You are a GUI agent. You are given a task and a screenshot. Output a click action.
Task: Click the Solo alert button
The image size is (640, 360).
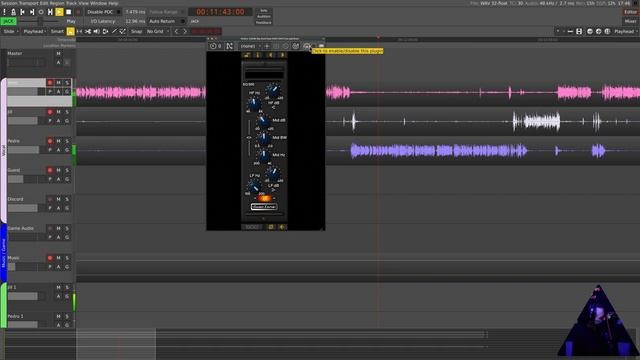(x=264, y=11)
